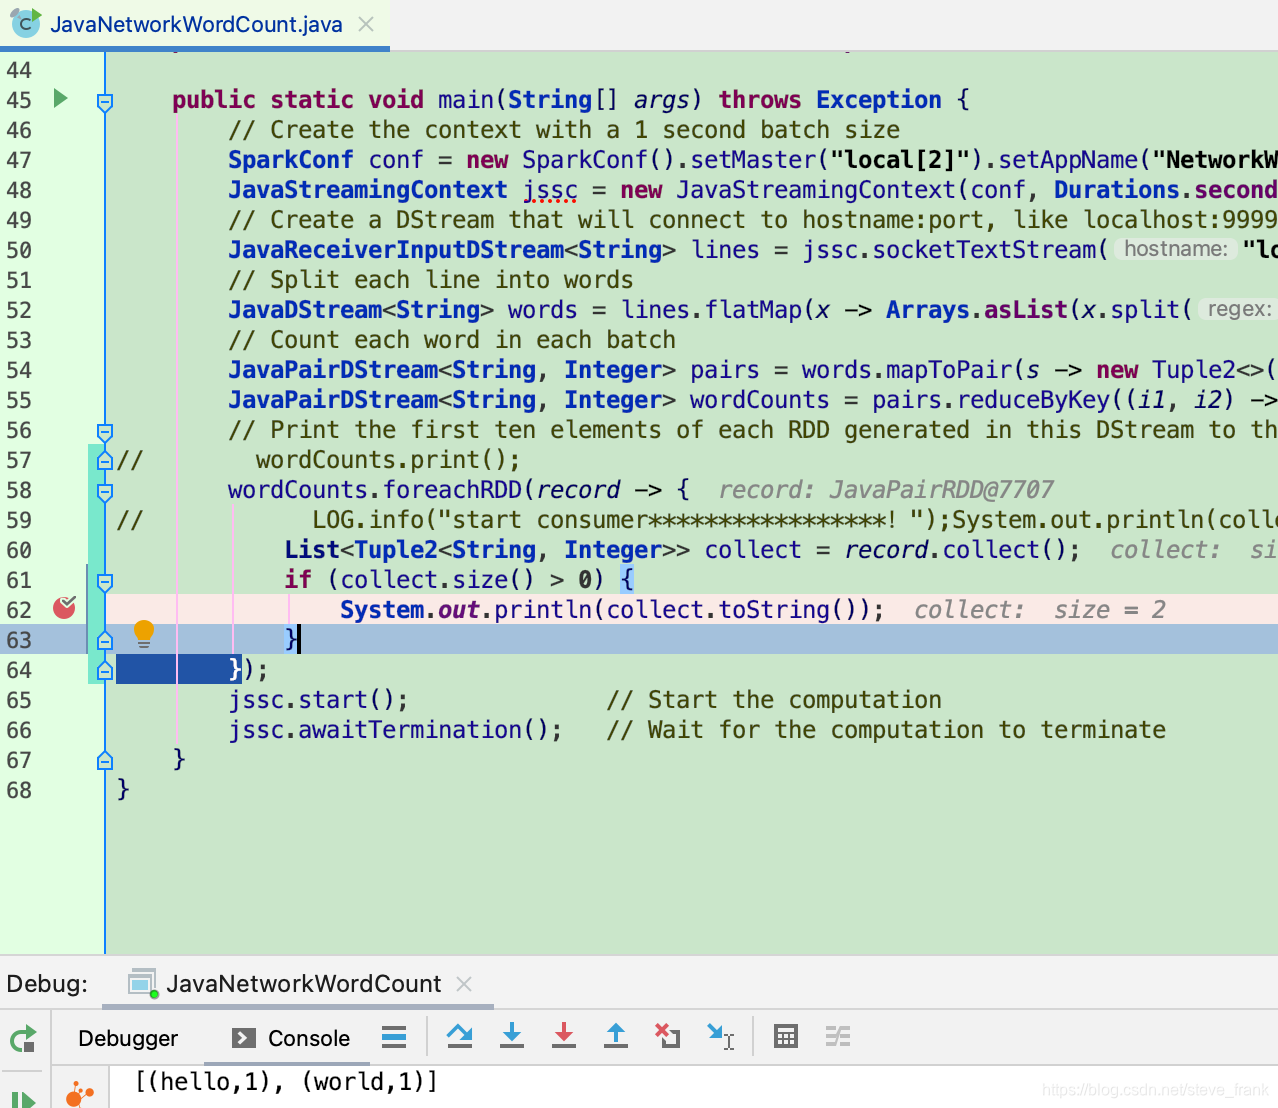The height and width of the screenshot is (1108, 1278).
Task: Click the Step Into icon
Action: pyautogui.click(x=512, y=1036)
